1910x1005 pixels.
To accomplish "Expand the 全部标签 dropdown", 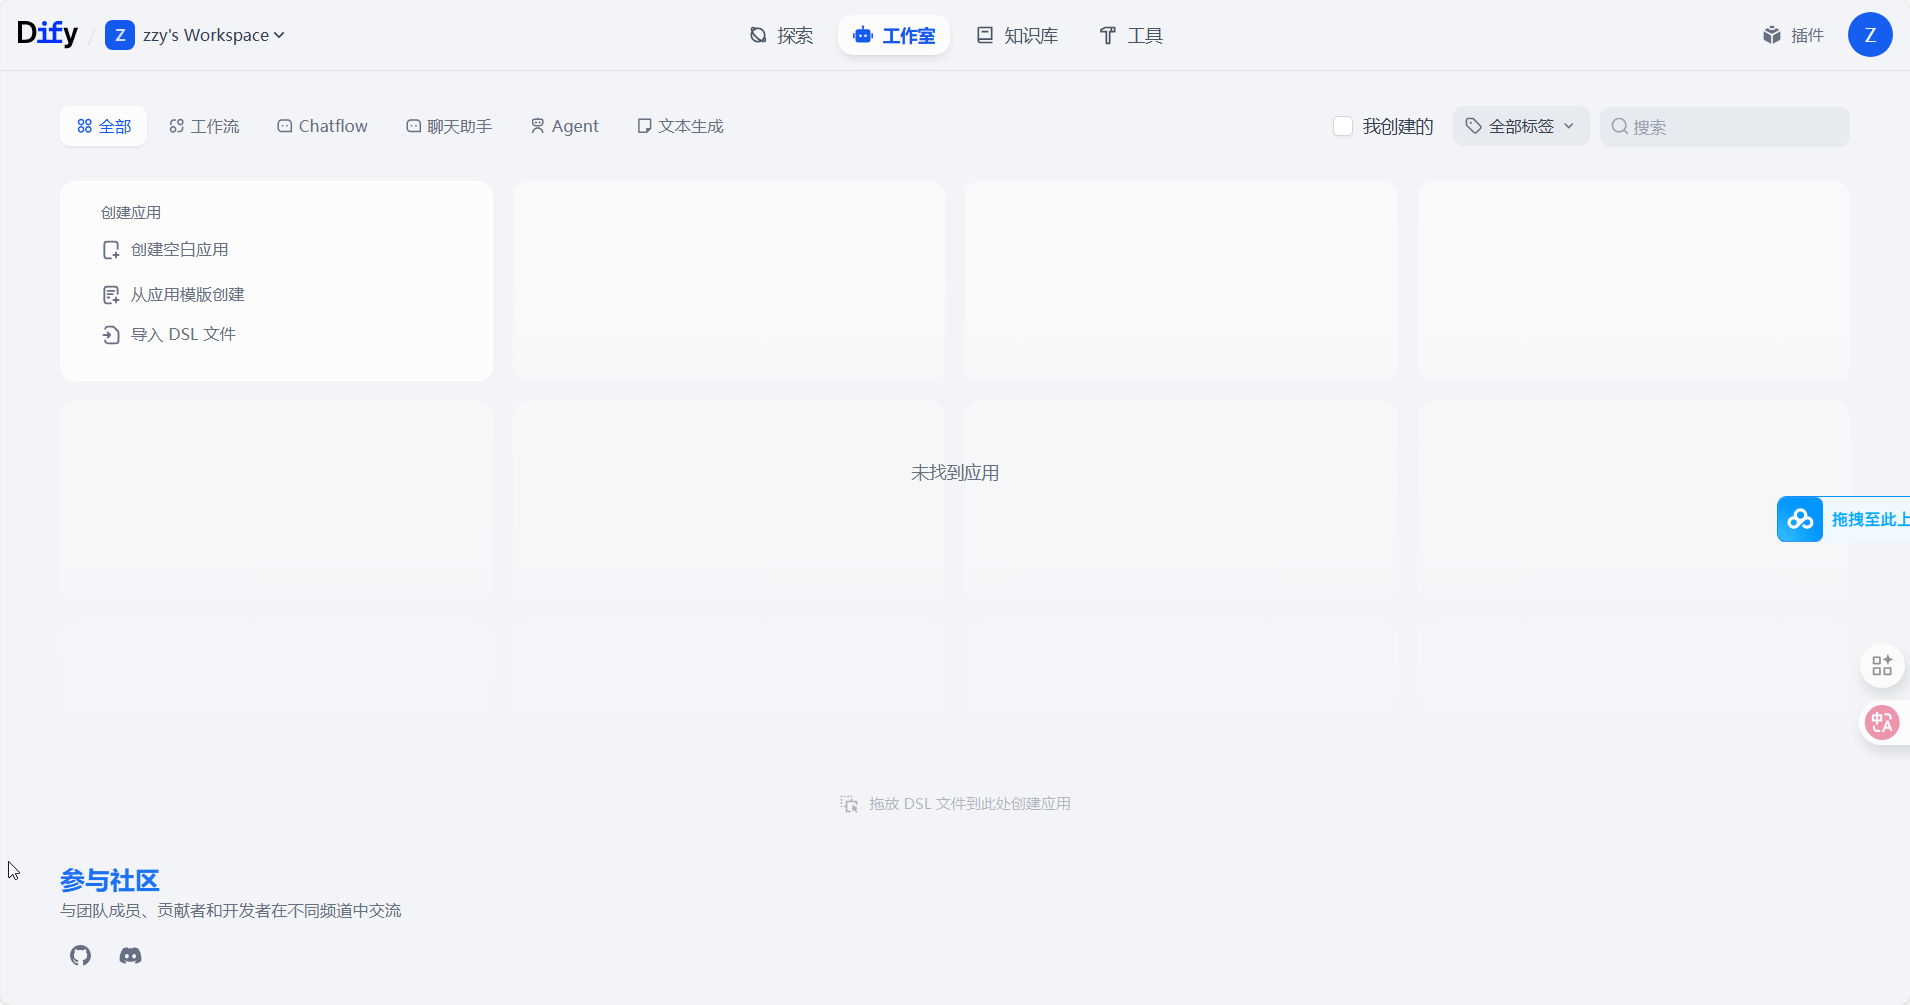I will pyautogui.click(x=1521, y=126).
